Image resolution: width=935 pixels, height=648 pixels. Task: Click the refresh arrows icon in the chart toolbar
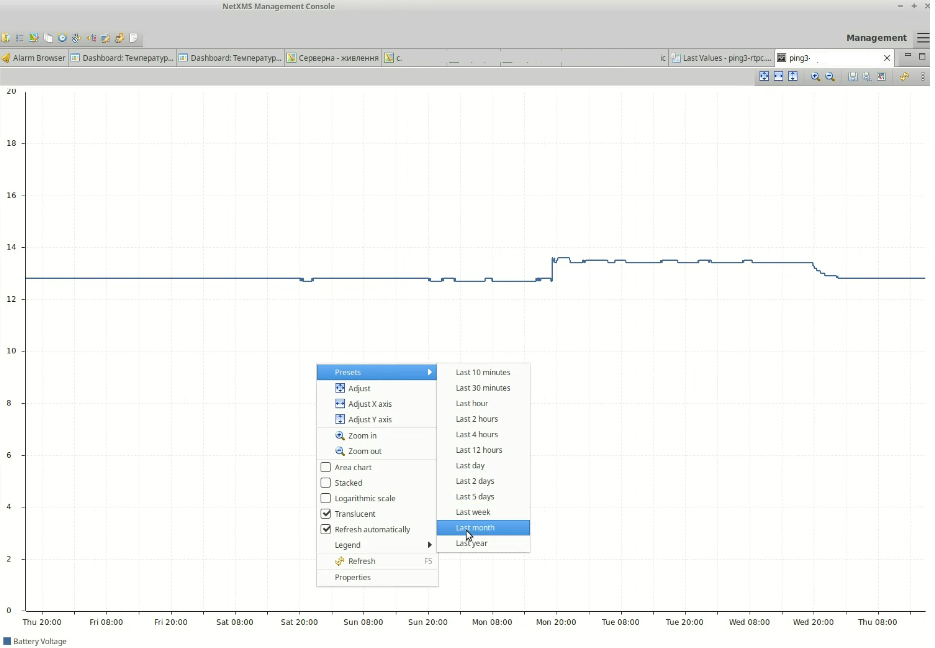pyautogui.click(x=904, y=76)
